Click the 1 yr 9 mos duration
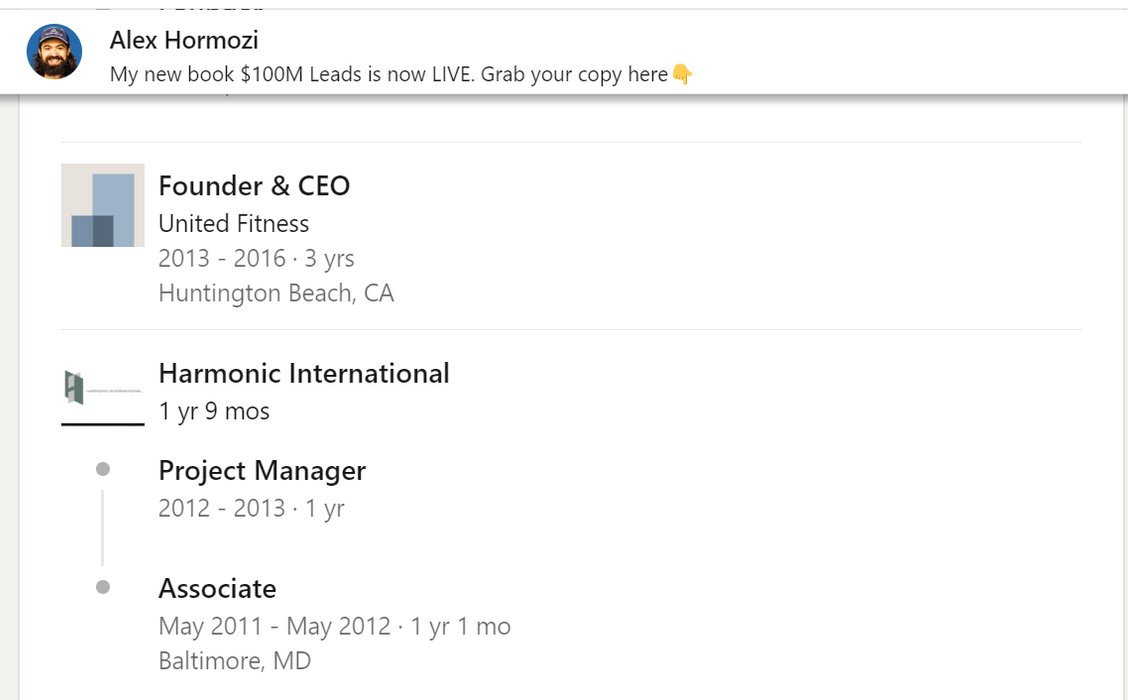This screenshot has height=700, width=1128. click(x=214, y=411)
